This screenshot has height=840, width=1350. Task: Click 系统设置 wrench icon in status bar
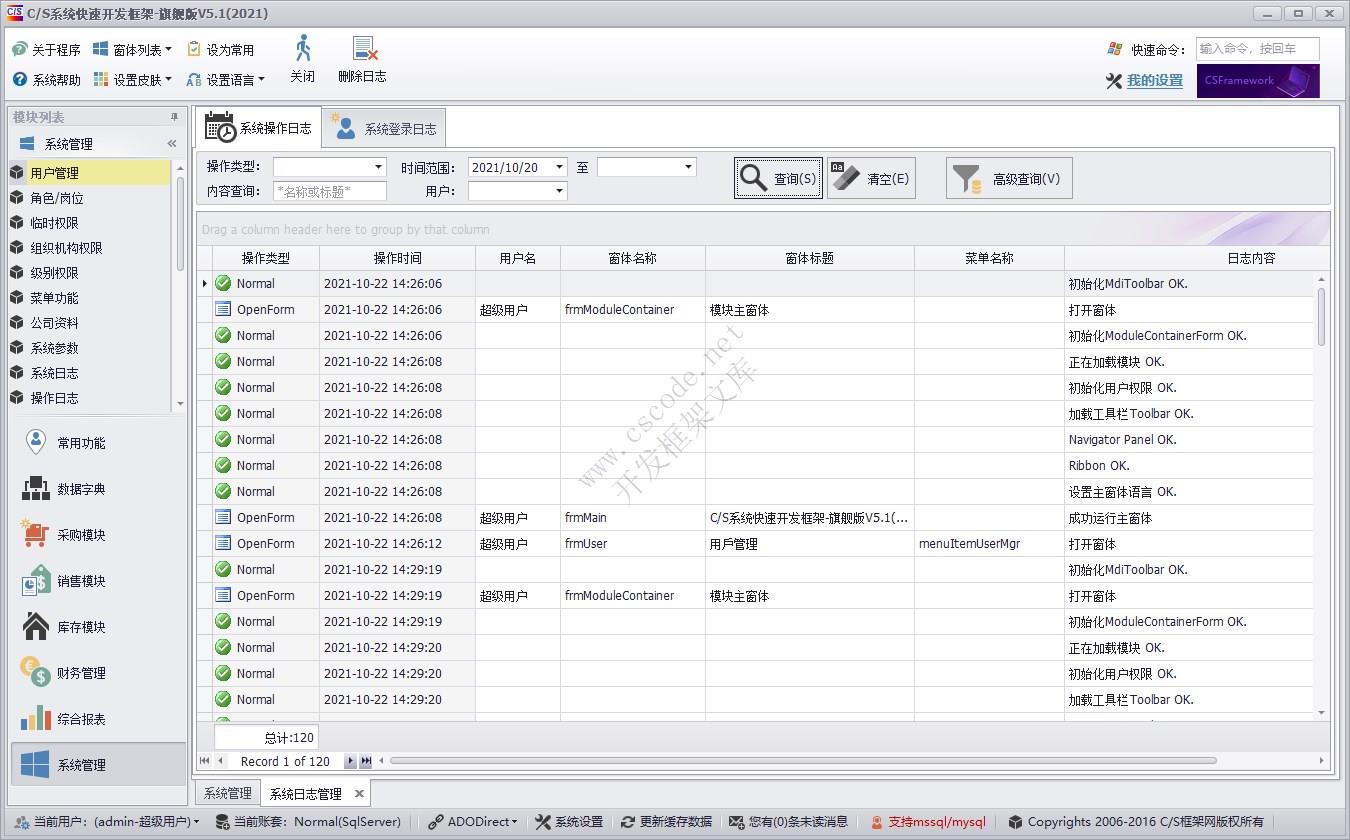(568, 821)
